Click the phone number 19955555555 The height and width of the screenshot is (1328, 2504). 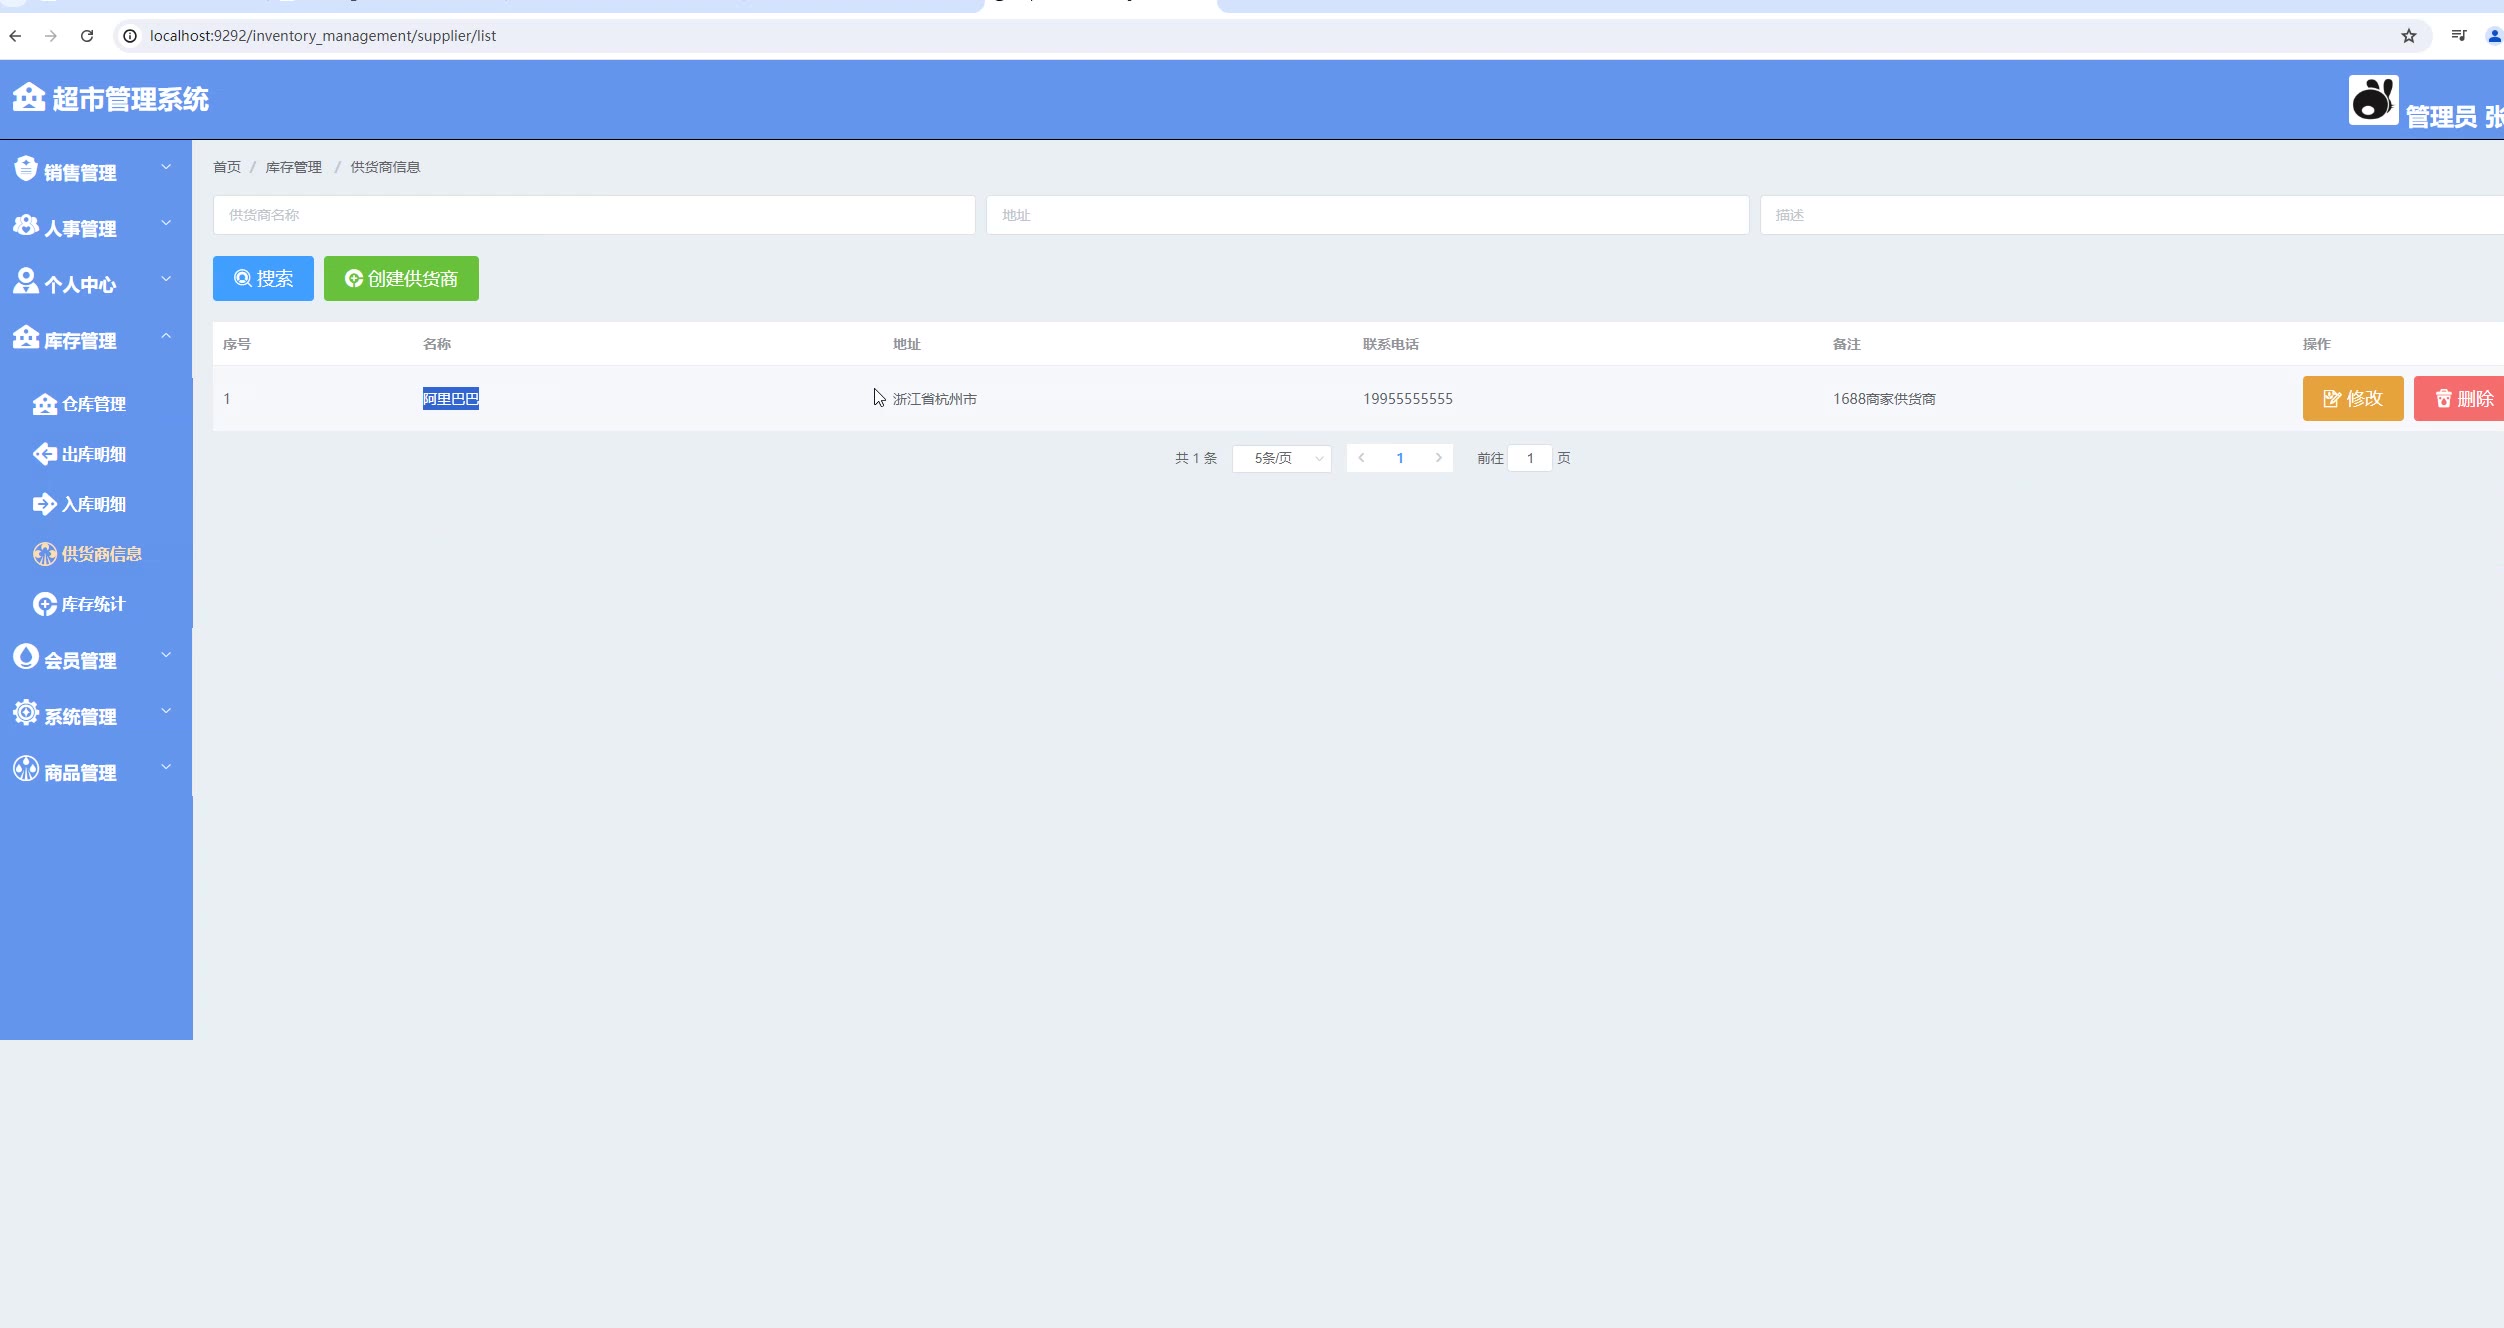[1408, 399]
